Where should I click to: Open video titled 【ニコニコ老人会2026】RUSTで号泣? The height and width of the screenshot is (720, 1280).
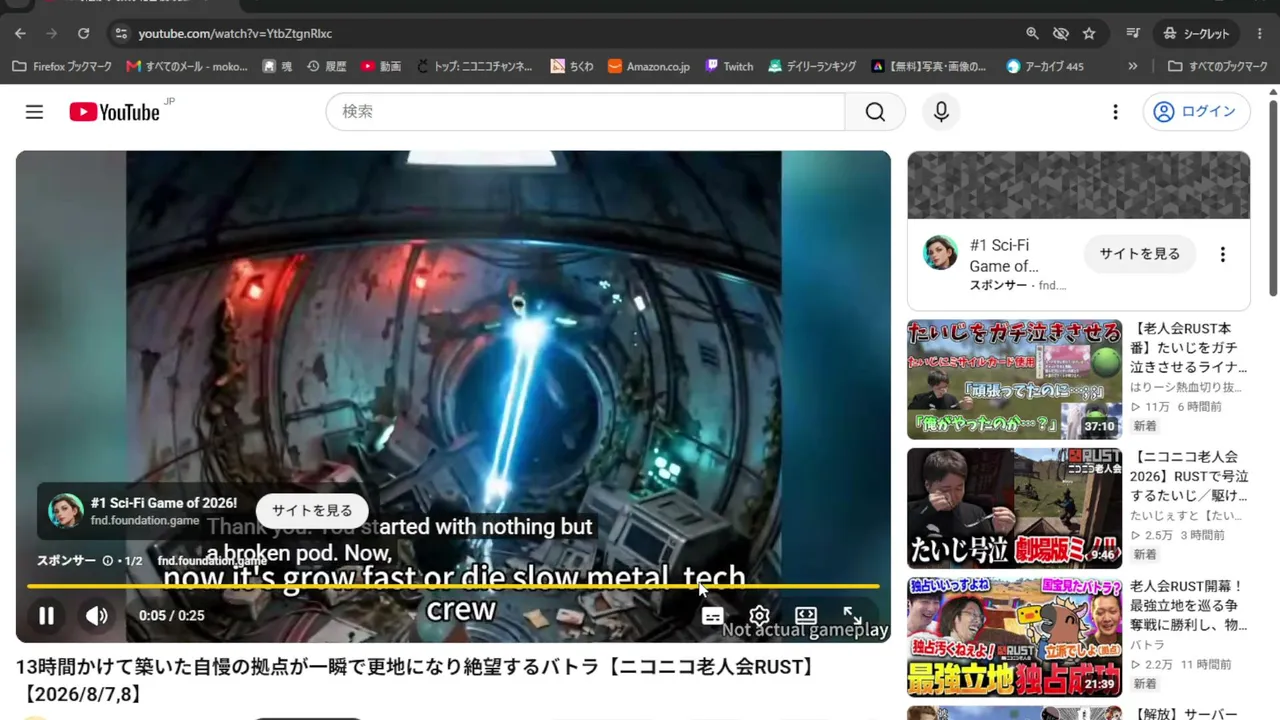pos(1188,476)
